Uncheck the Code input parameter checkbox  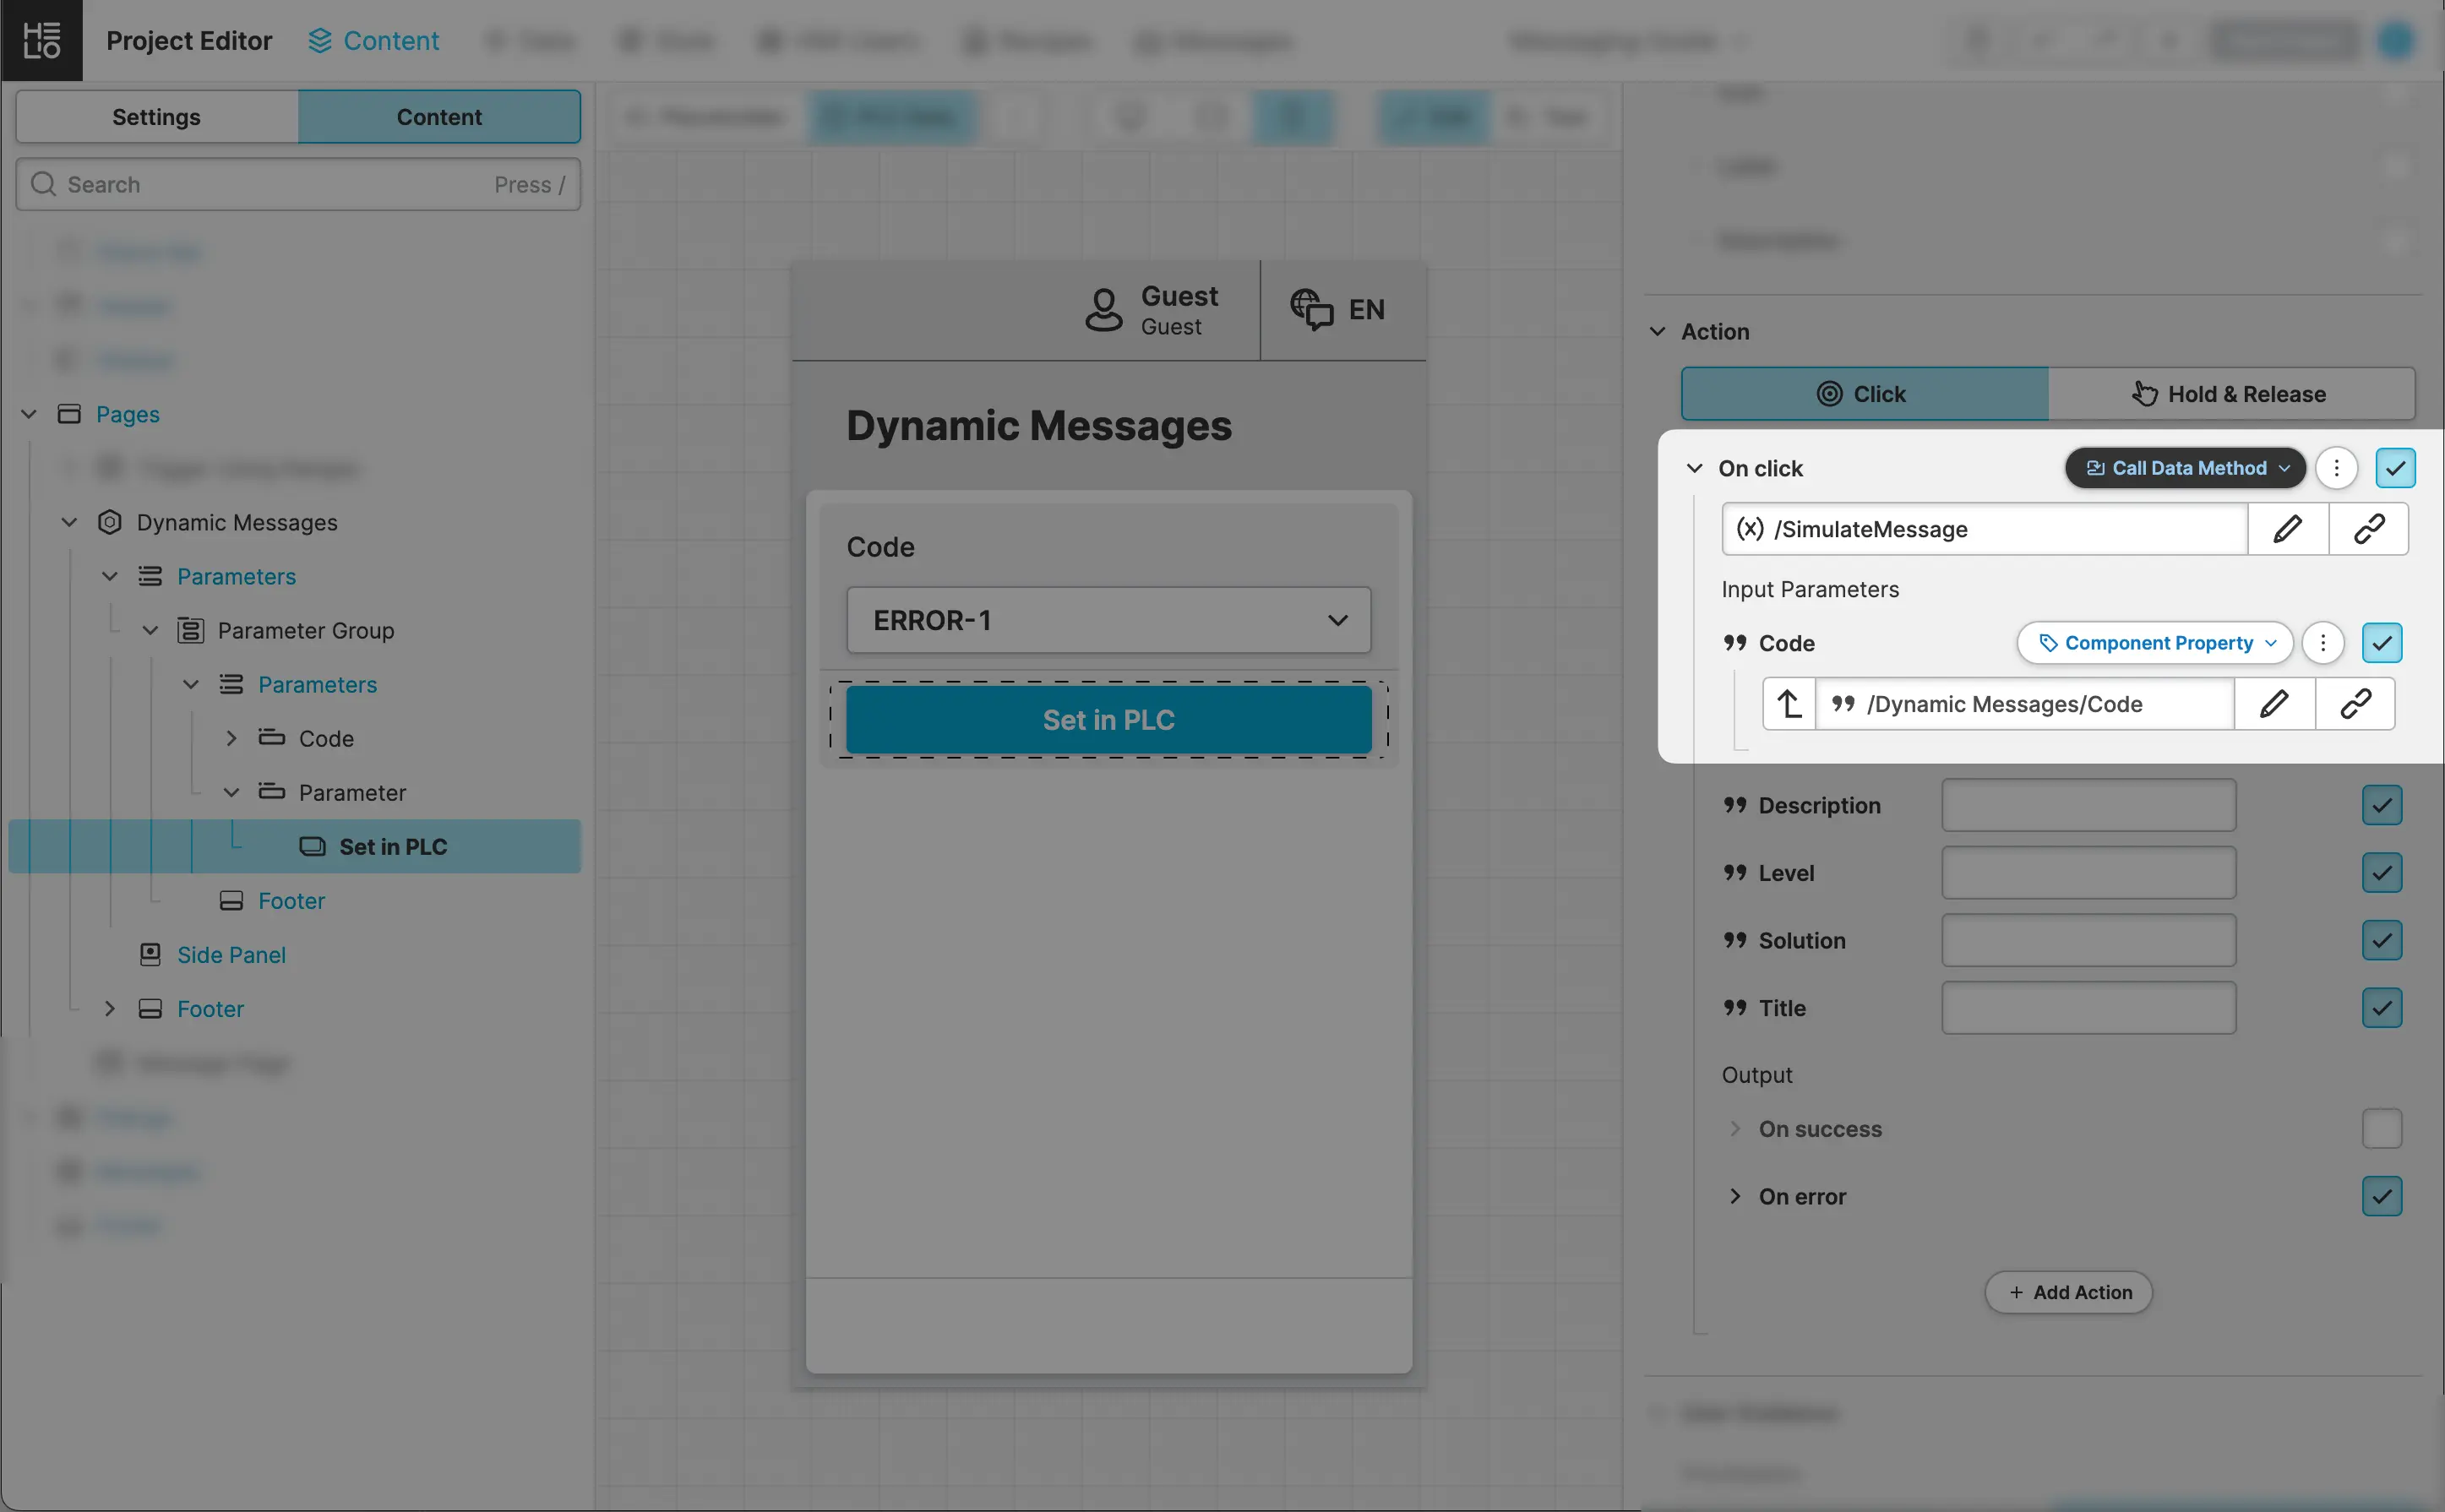pyautogui.click(x=2381, y=643)
